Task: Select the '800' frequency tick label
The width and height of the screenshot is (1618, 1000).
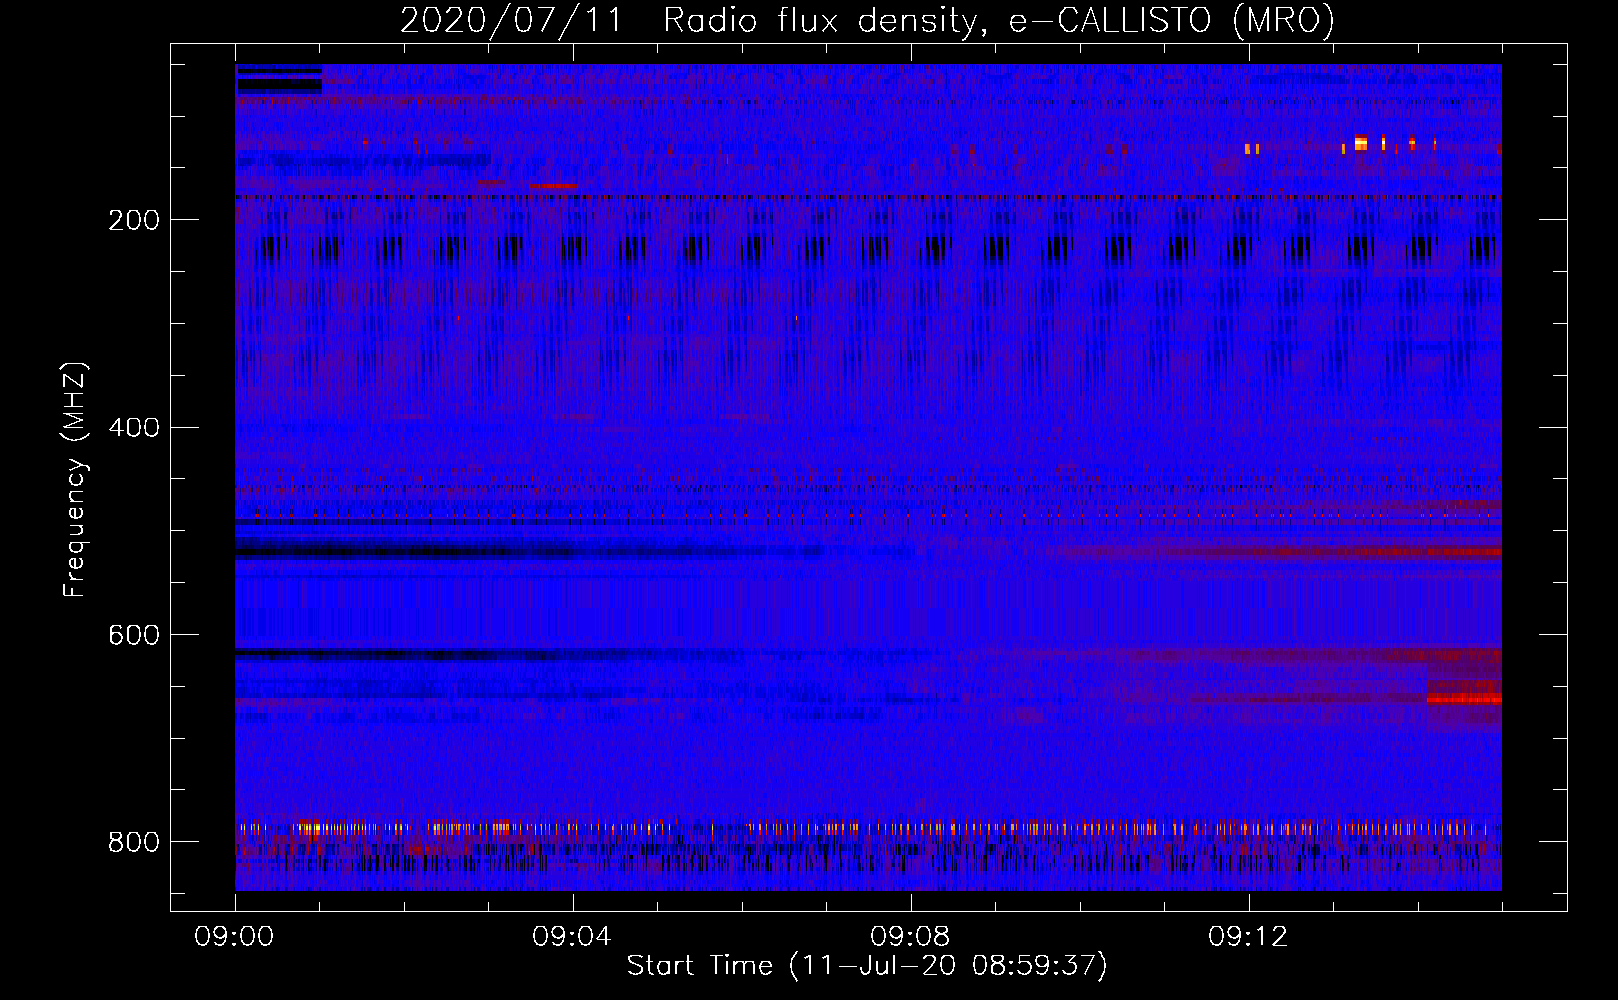Action: pyautogui.click(x=134, y=842)
